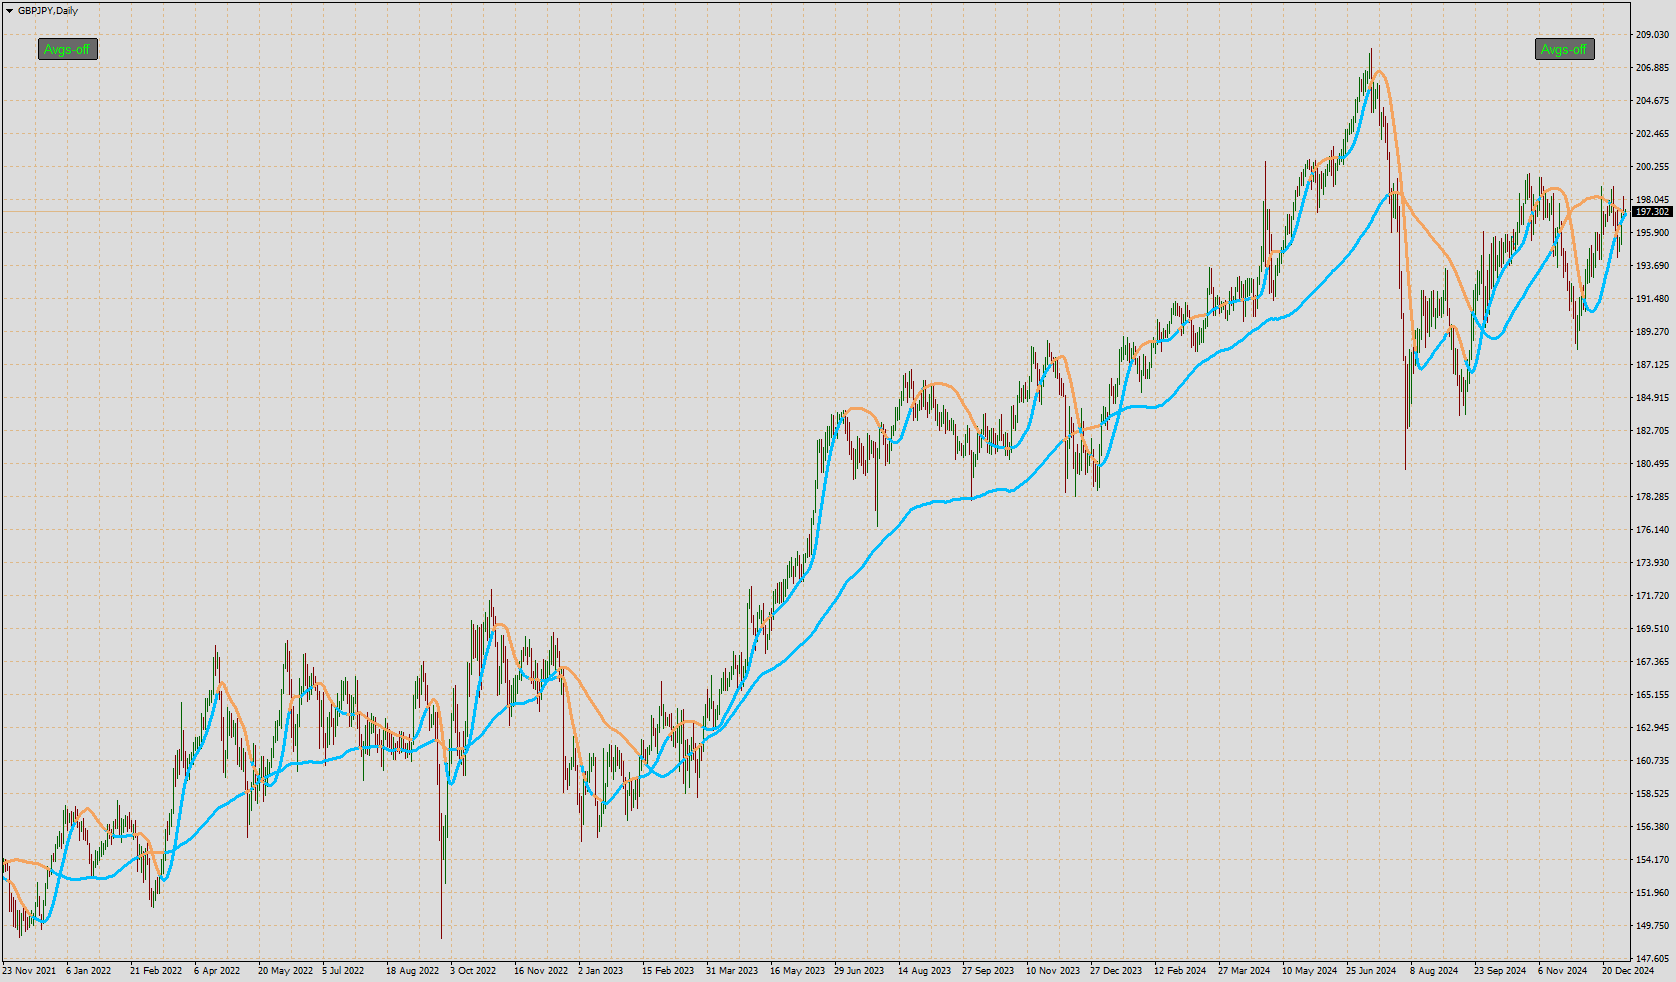Choose the 23 Sep 2024 date label
Screen dimensions: 1676x982
point(1500,971)
